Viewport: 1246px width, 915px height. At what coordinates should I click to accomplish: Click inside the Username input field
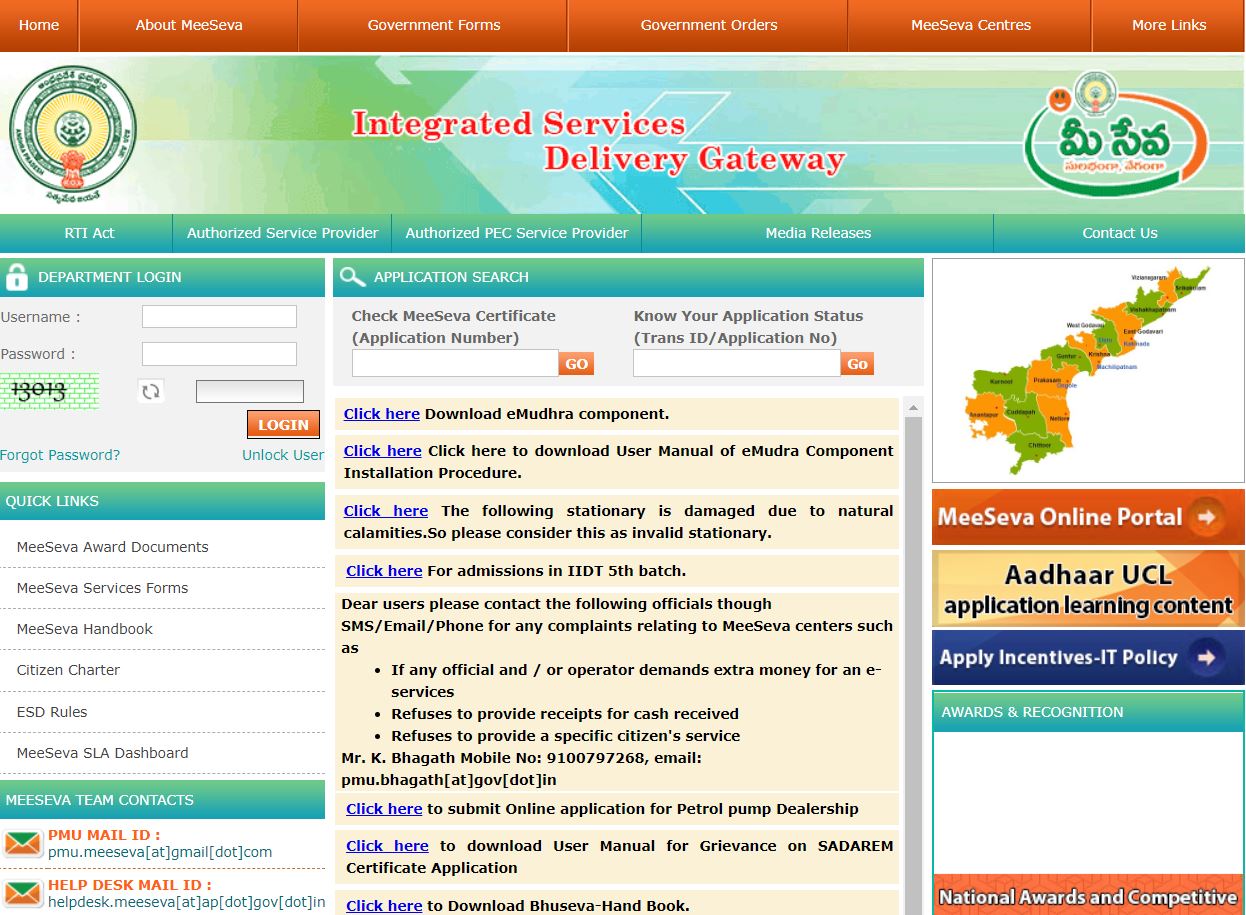click(219, 316)
